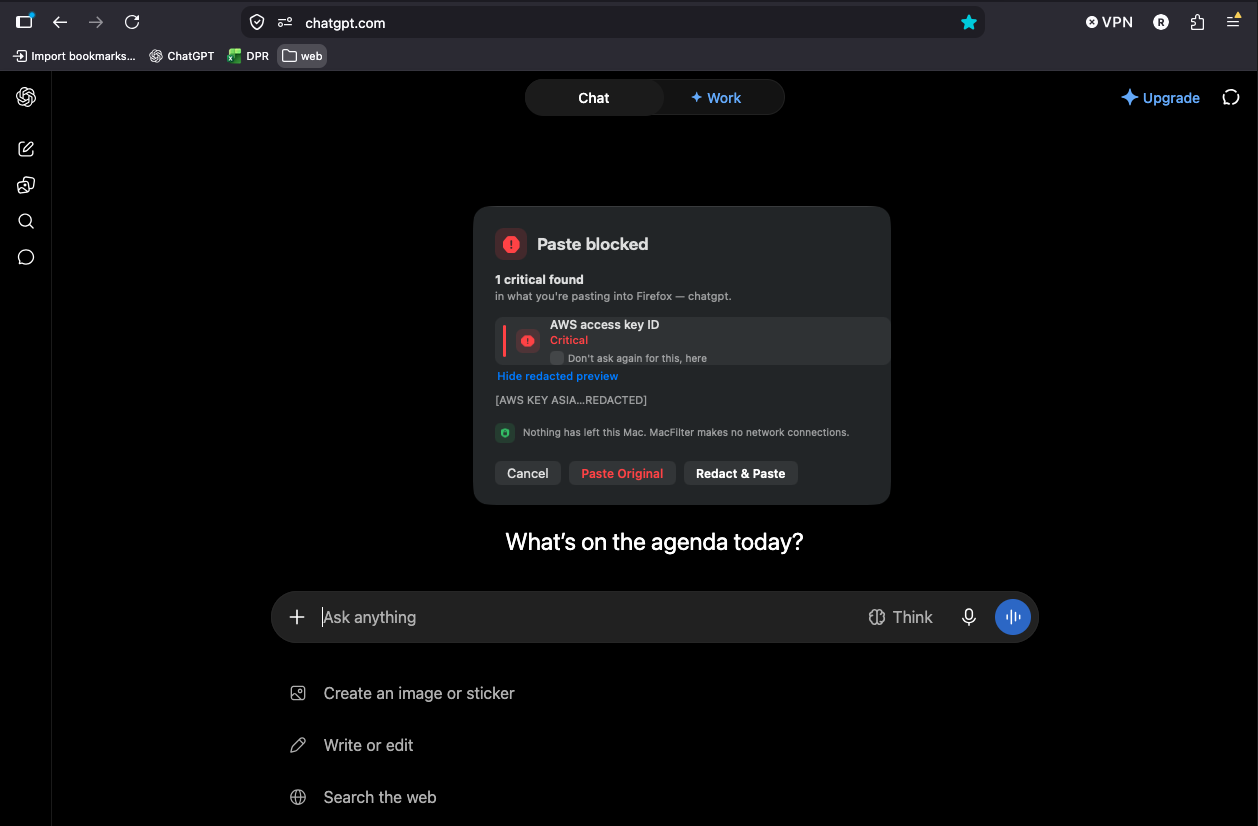
Task: Start voice mode with blue waveform button
Action: [x=1012, y=617]
